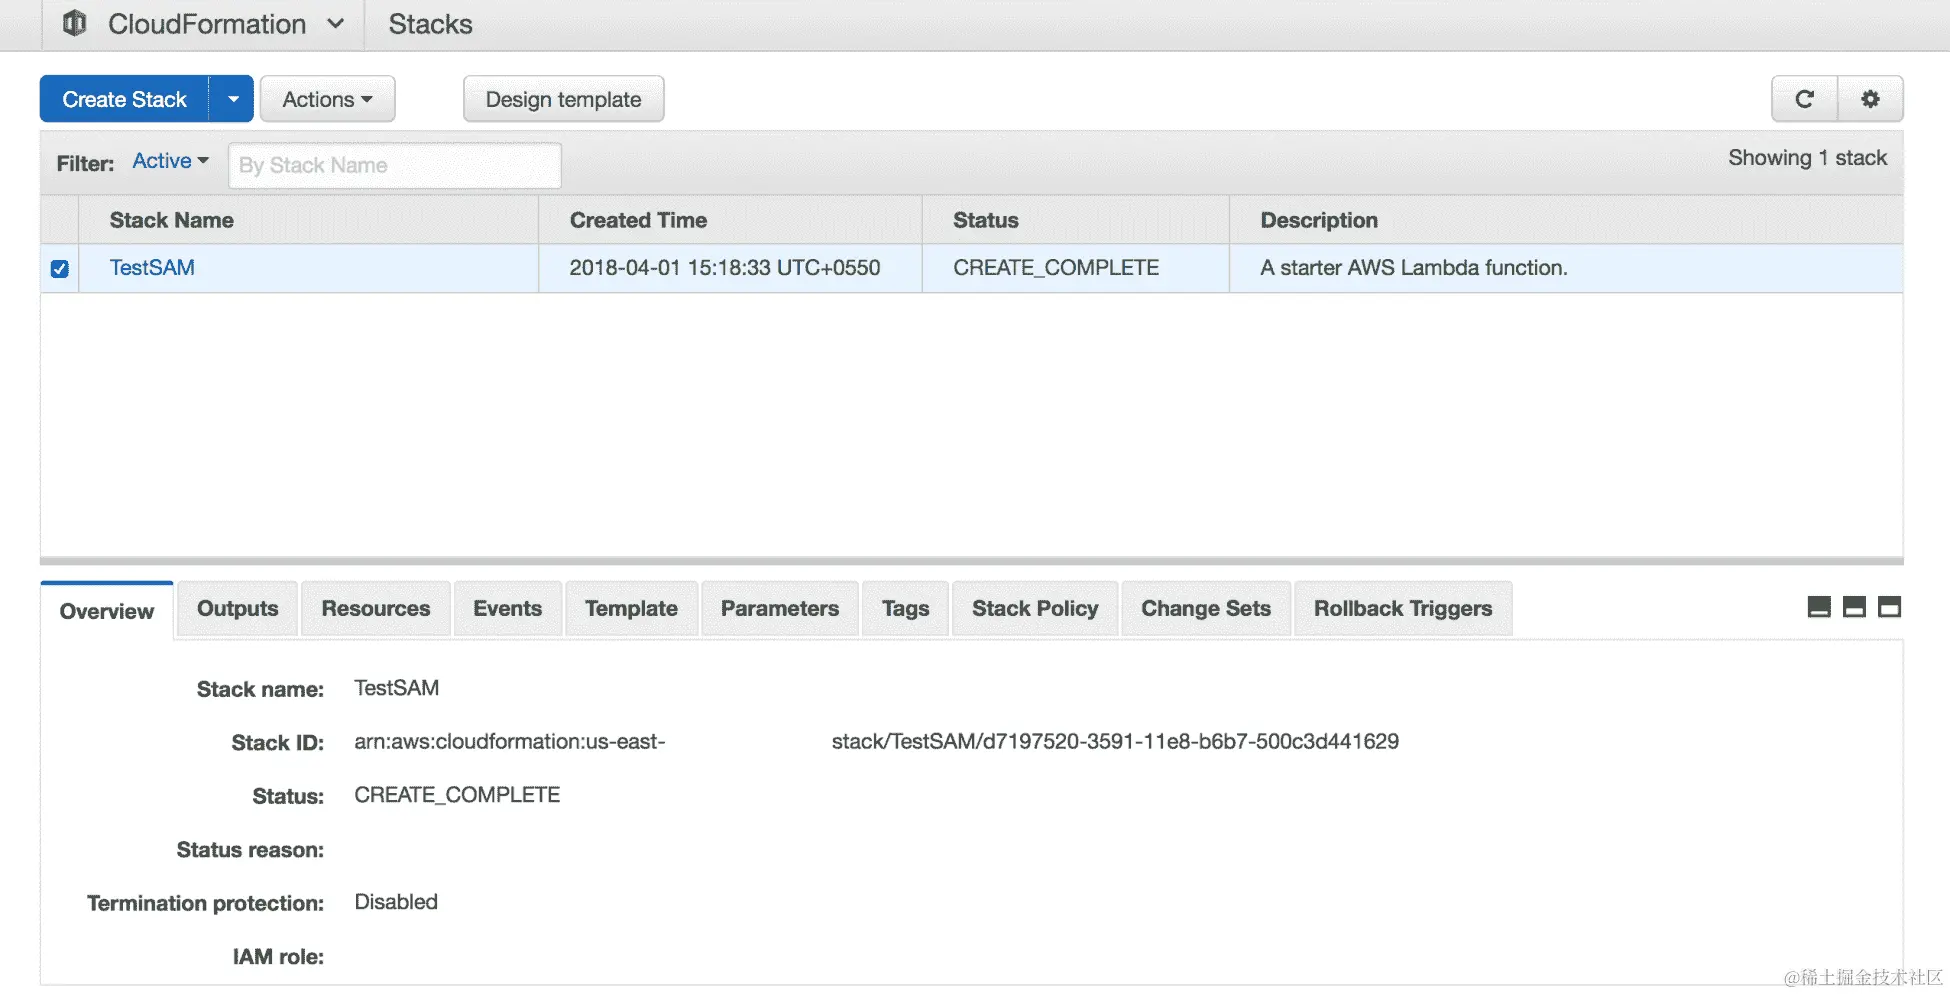Click CREATE_COMPLETE status in the table row
Viewport: 1950px width, 994px height.
click(1055, 268)
